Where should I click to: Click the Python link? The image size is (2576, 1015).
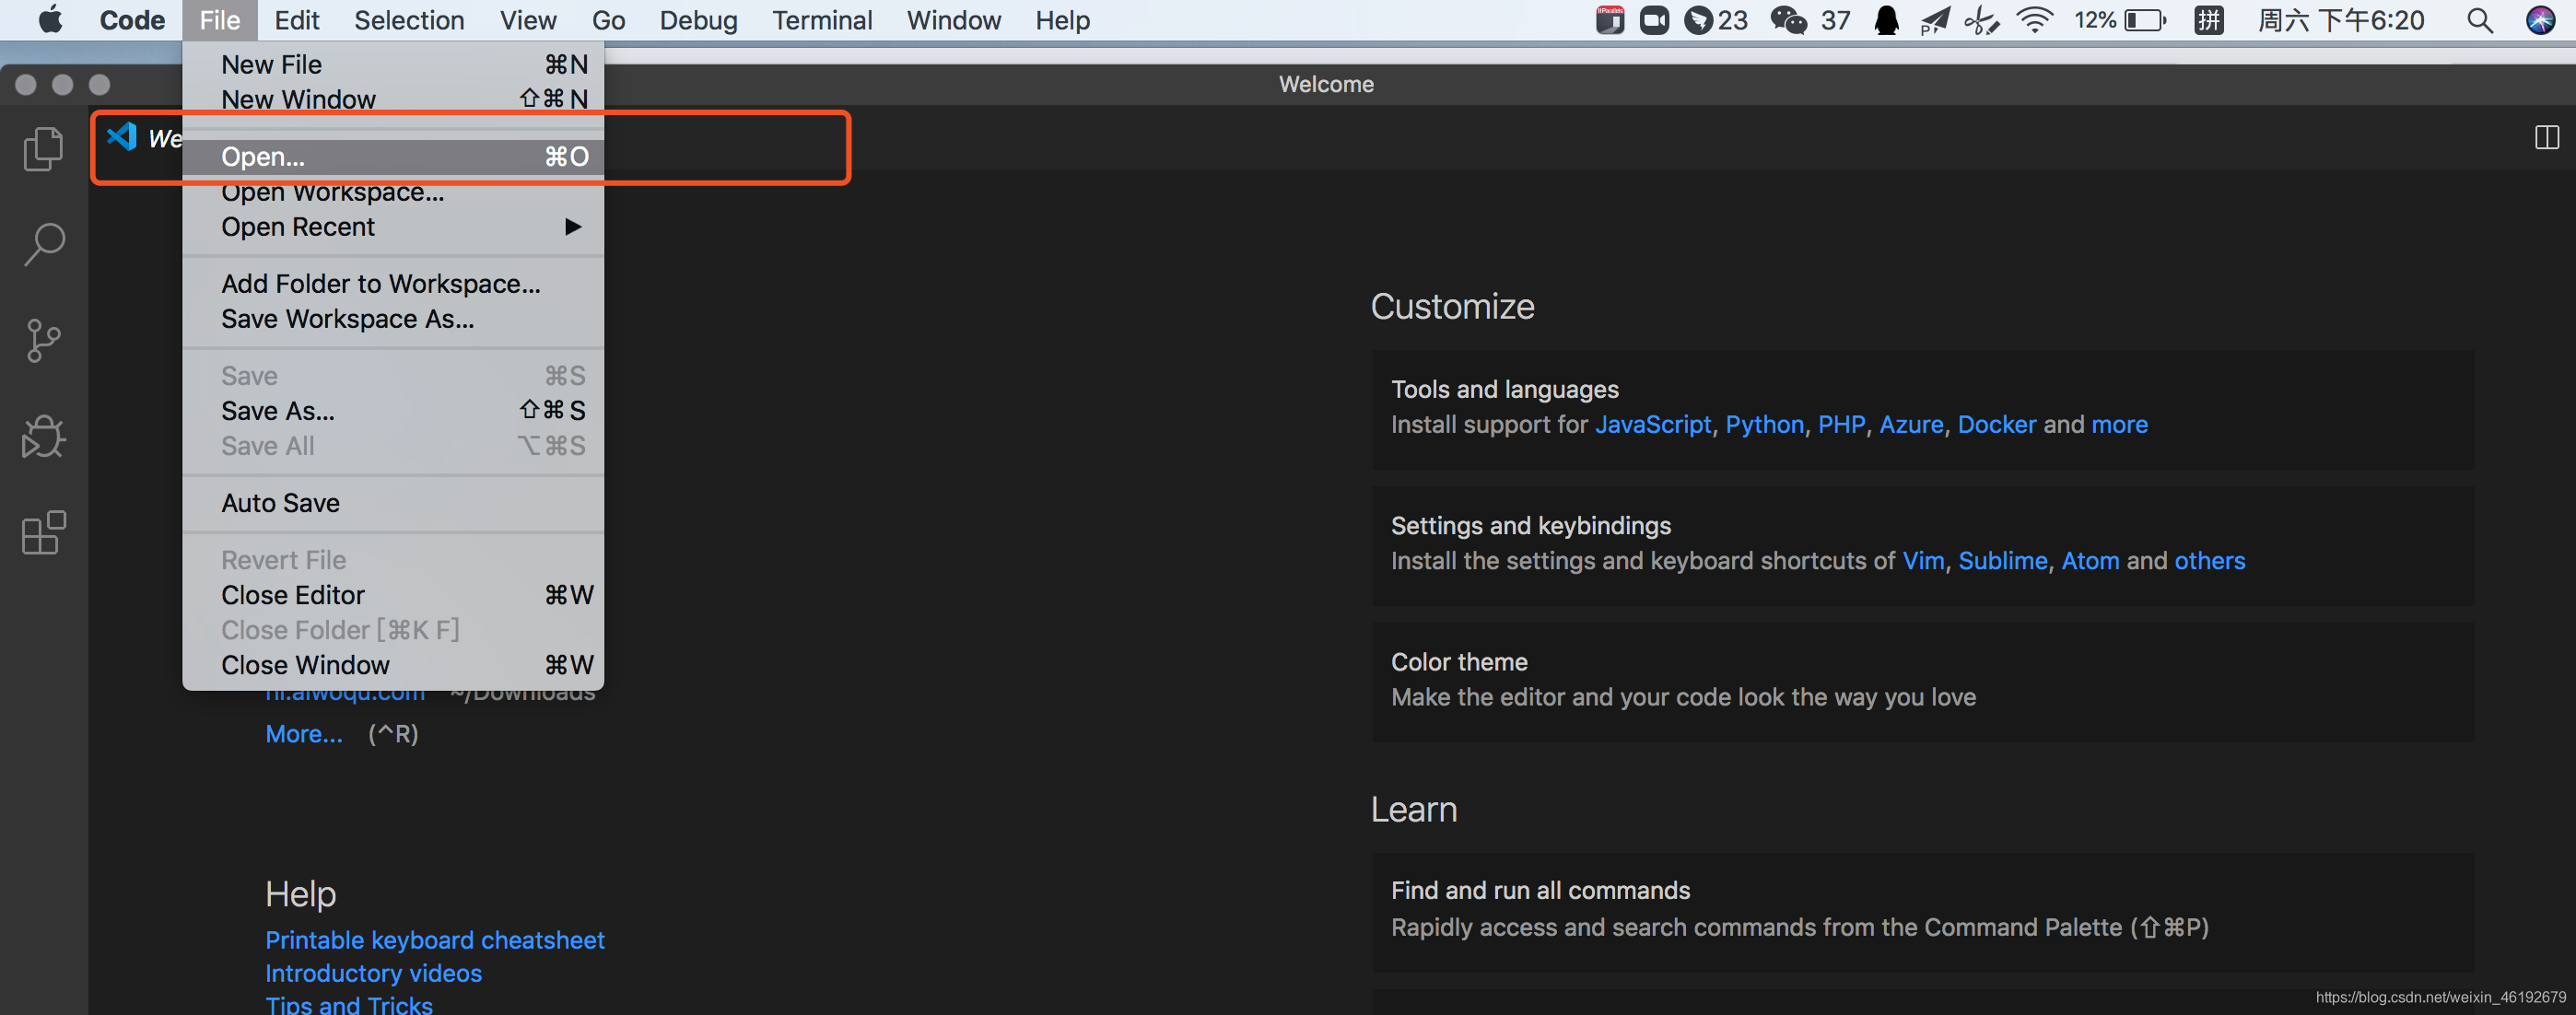coord(1764,425)
